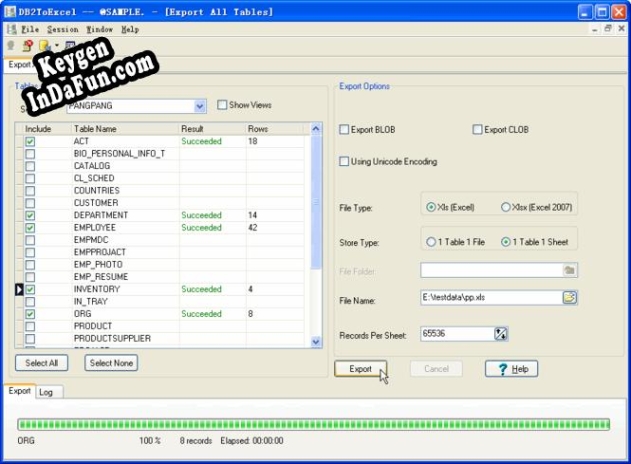631x464 pixels.
Task: Click the green export progress bar
Action: pos(313,425)
